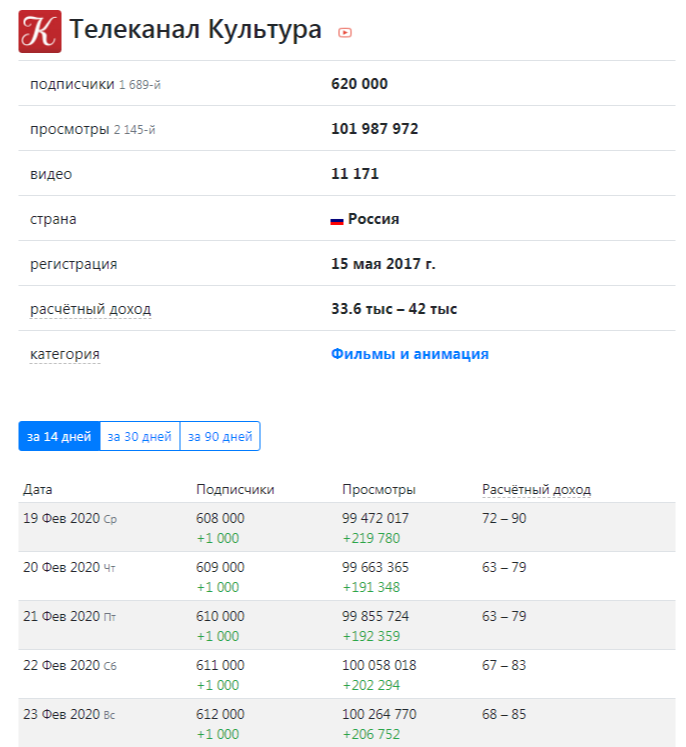Click the 'расчётный доход' label in the info list
The image size is (686, 747).
pyautogui.click(x=91, y=309)
